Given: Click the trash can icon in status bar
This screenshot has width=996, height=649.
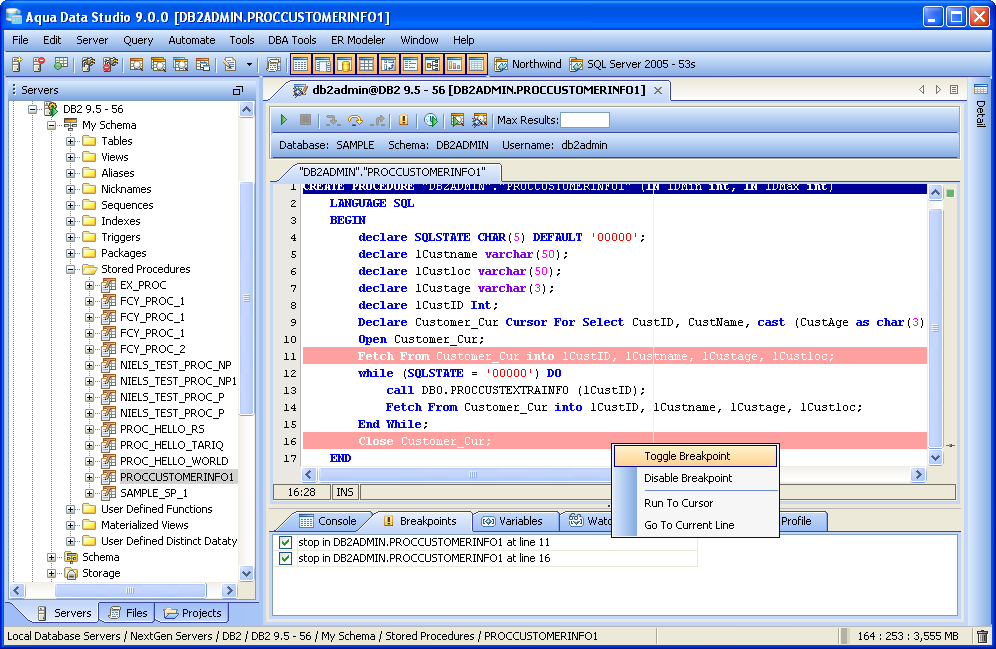Looking at the screenshot, I should 982,636.
